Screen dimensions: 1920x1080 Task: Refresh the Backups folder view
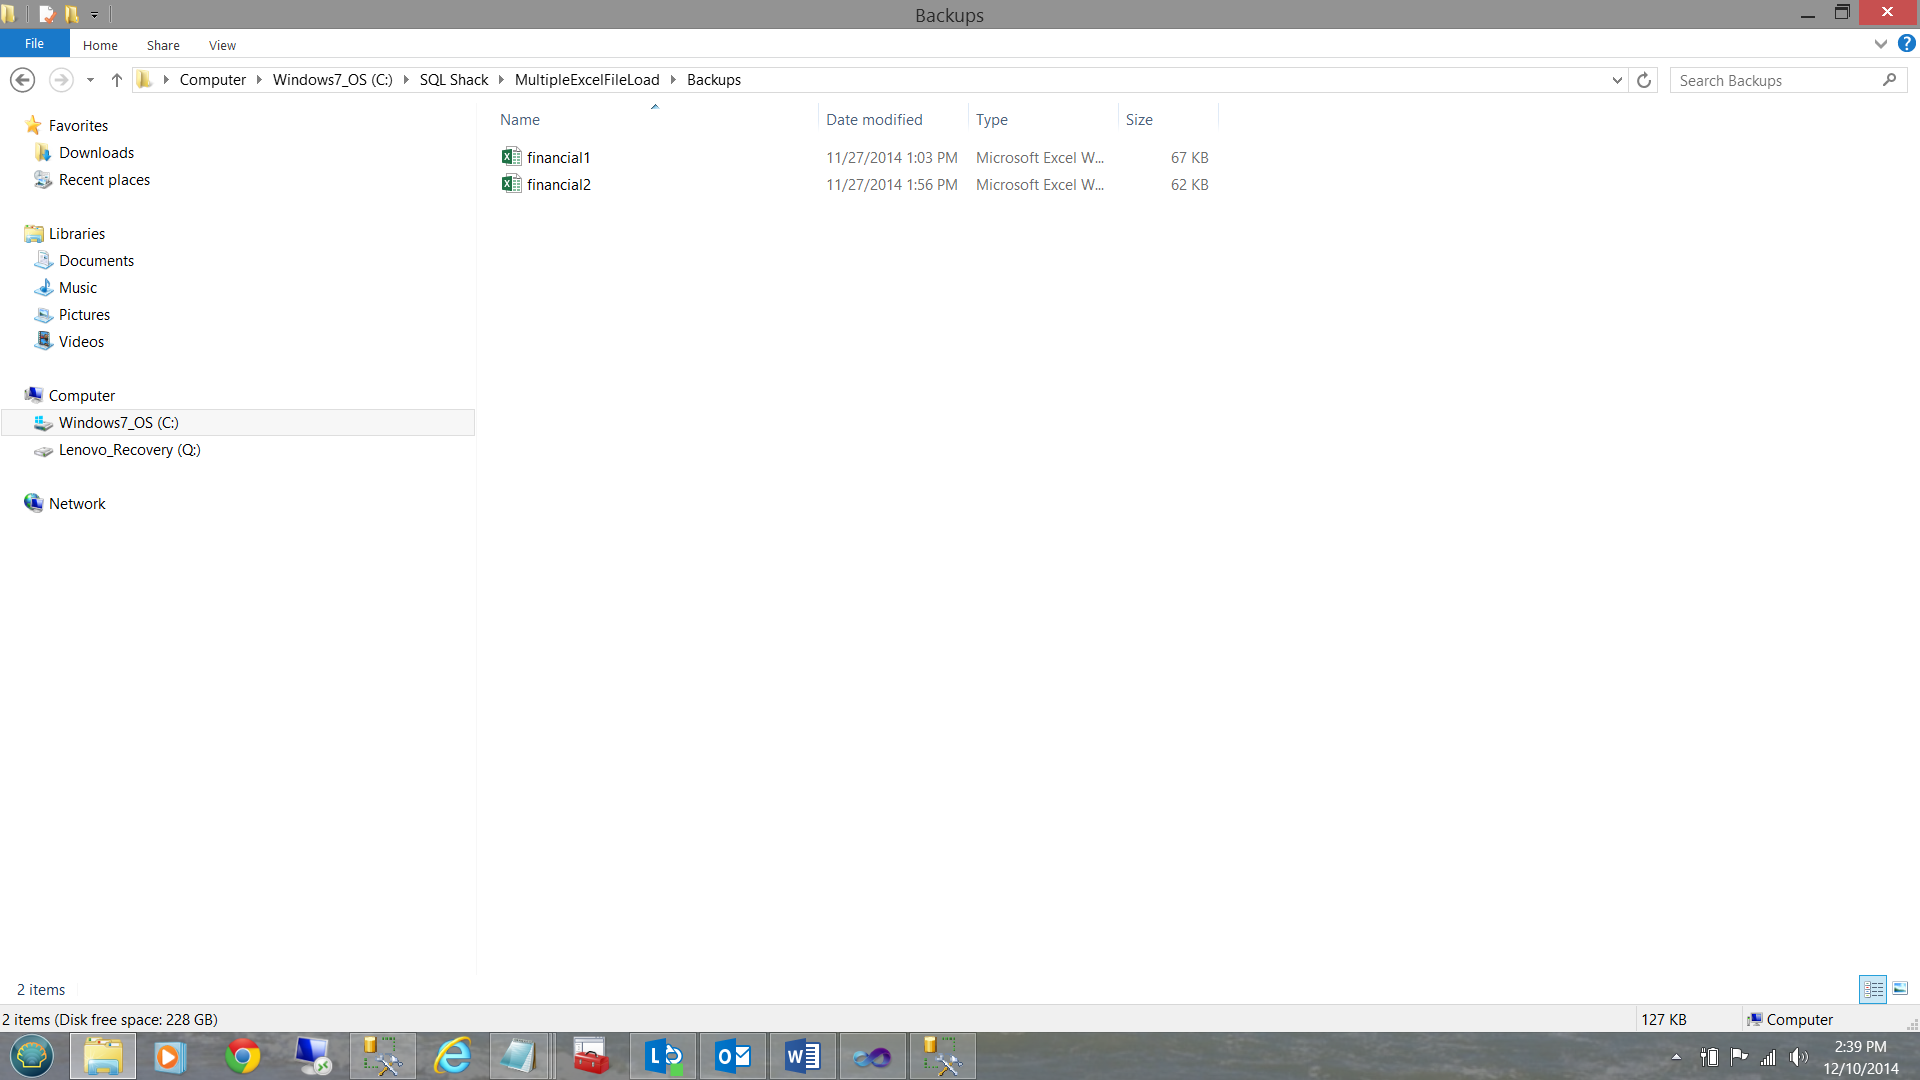pyautogui.click(x=1643, y=80)
